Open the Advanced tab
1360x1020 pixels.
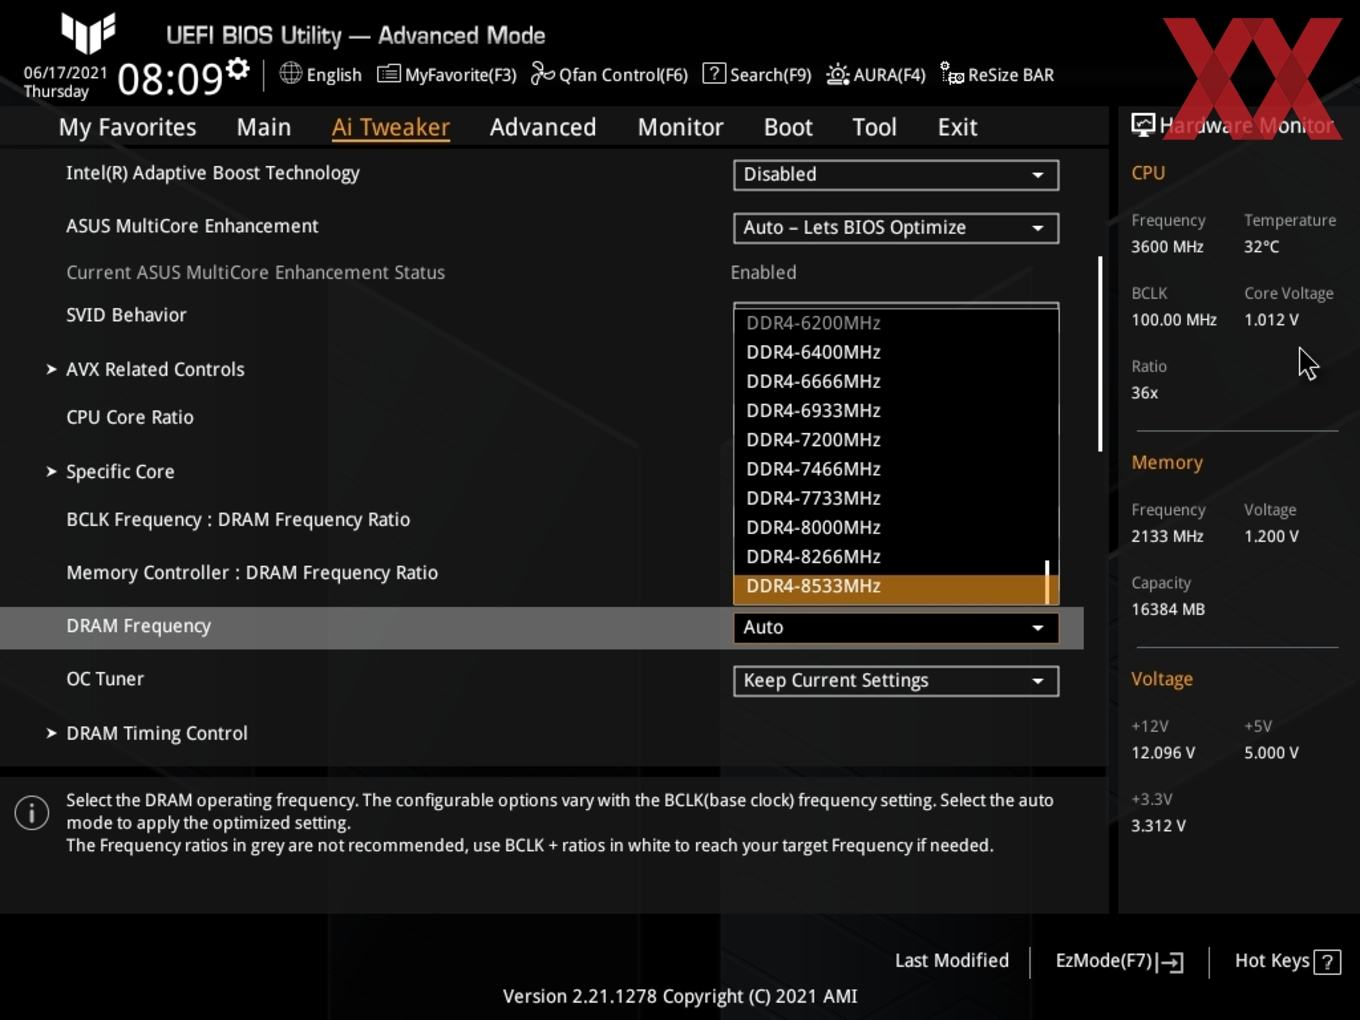click(543, 127)
